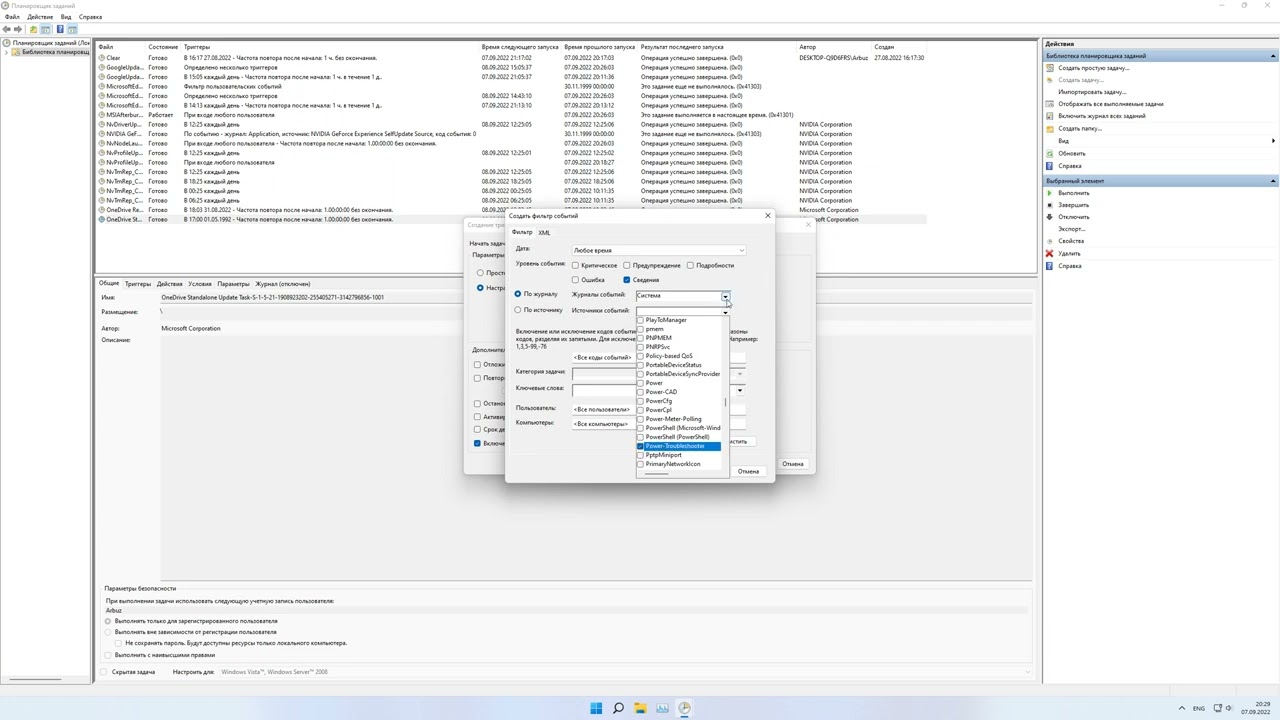Collapse the Библиотека планировщика заданий actions section
1280x720 pixels.
(1273, 56)
